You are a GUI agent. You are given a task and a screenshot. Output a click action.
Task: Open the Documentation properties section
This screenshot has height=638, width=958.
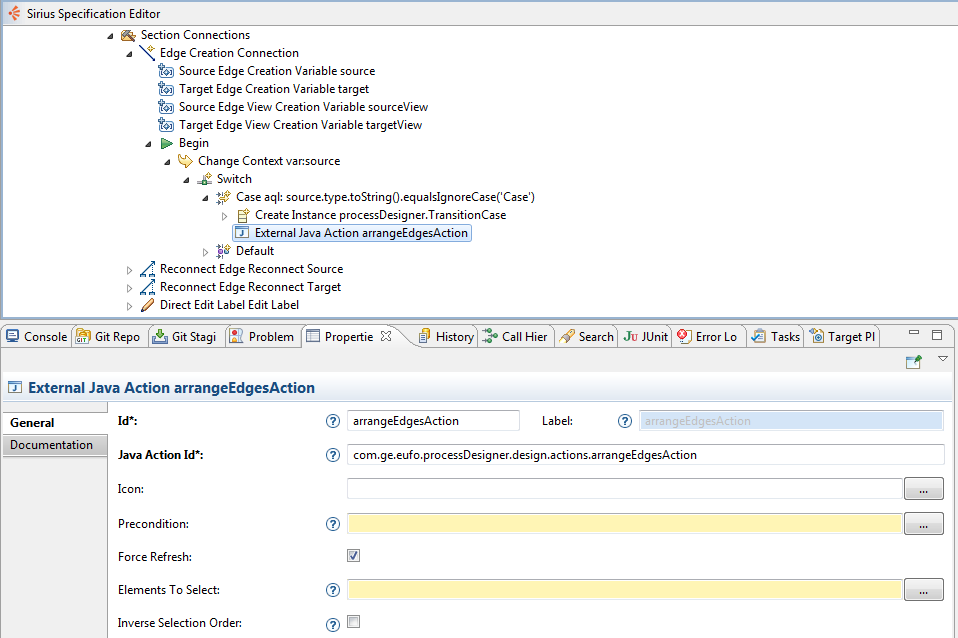[54, 445]
